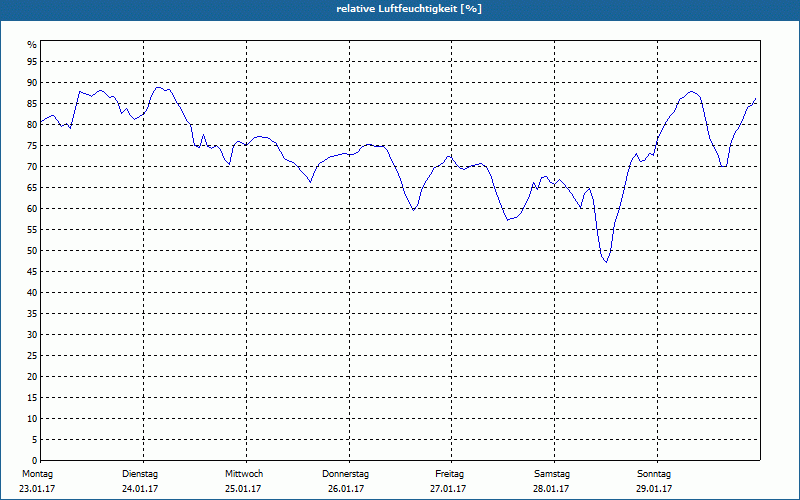Click the '10' y-axis value

(32, 418)
